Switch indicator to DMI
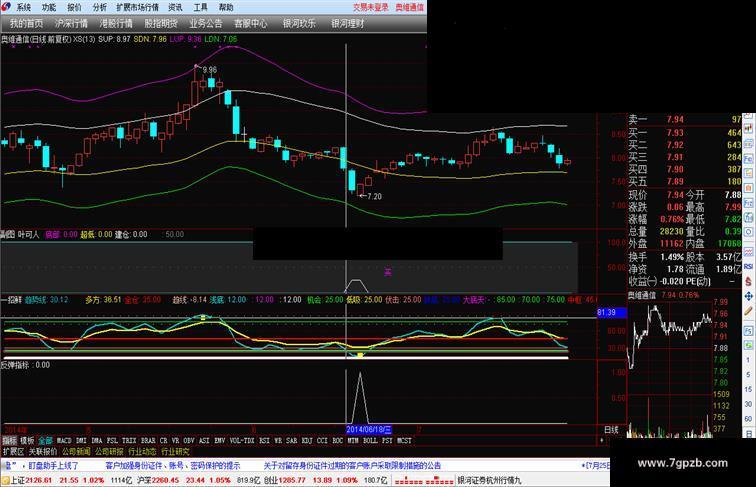This screenshot has width=756, height=487. coord(81,440)
